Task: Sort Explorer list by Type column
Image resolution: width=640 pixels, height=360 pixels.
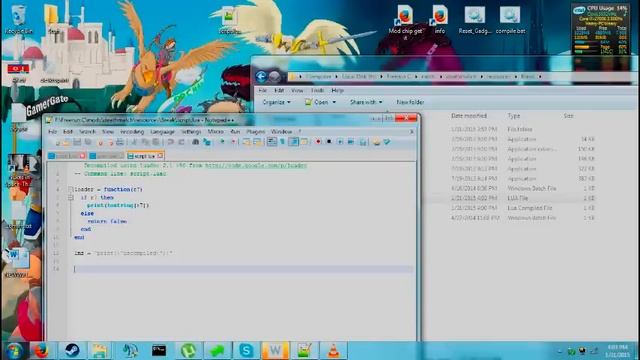Action: [x=513, y=116]
